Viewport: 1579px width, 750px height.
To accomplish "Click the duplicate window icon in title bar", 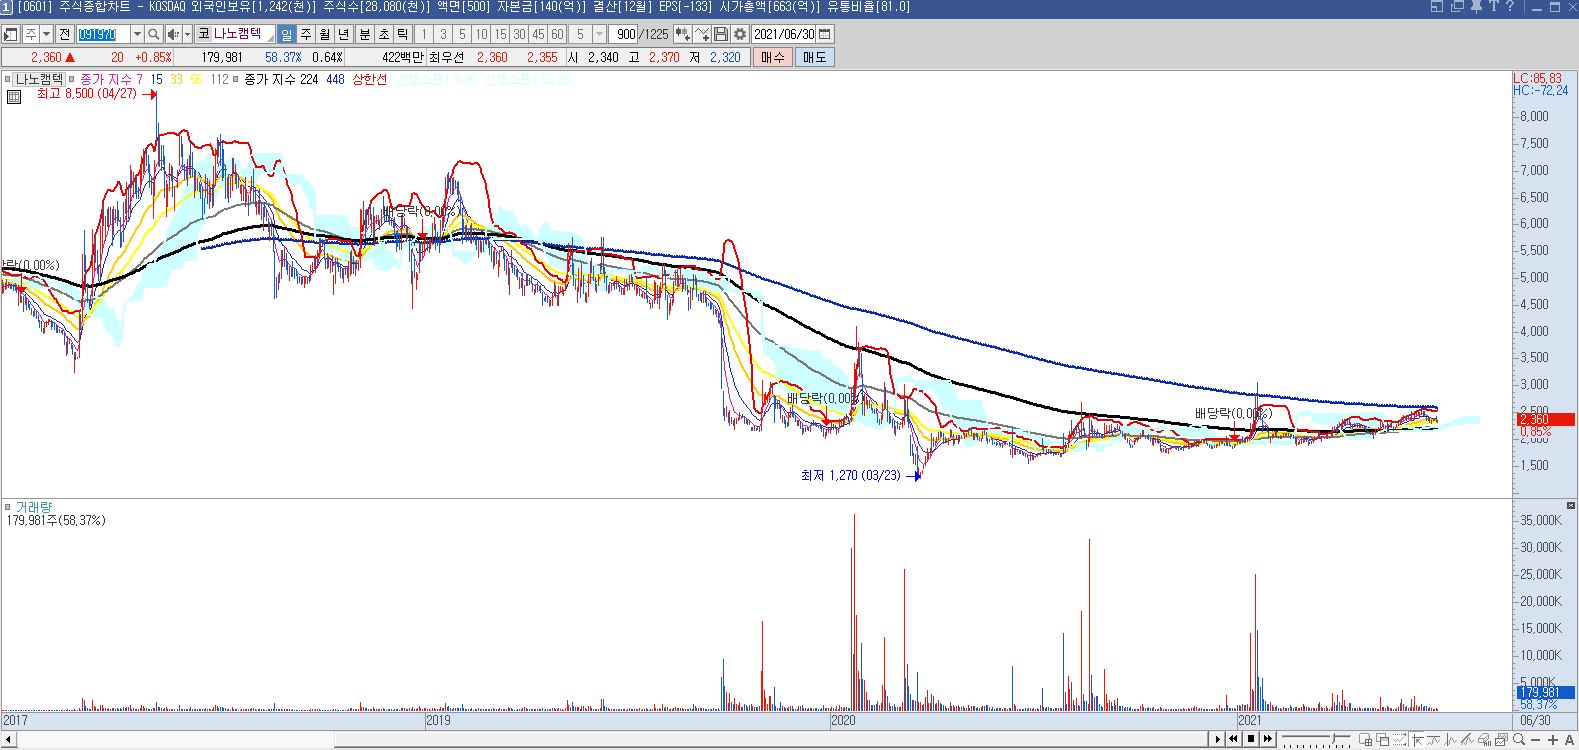I will click(1457, 6).
